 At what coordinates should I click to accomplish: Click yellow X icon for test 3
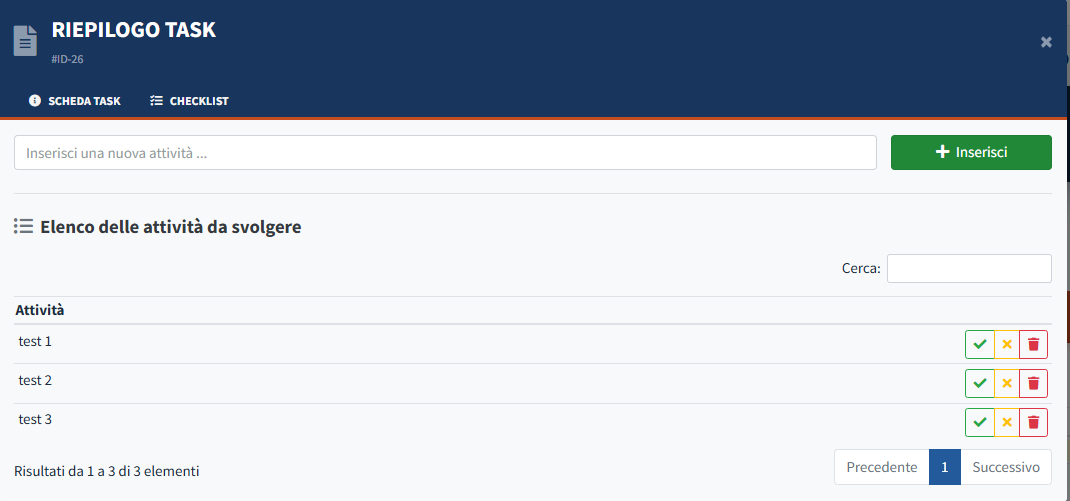point(1007,422)
